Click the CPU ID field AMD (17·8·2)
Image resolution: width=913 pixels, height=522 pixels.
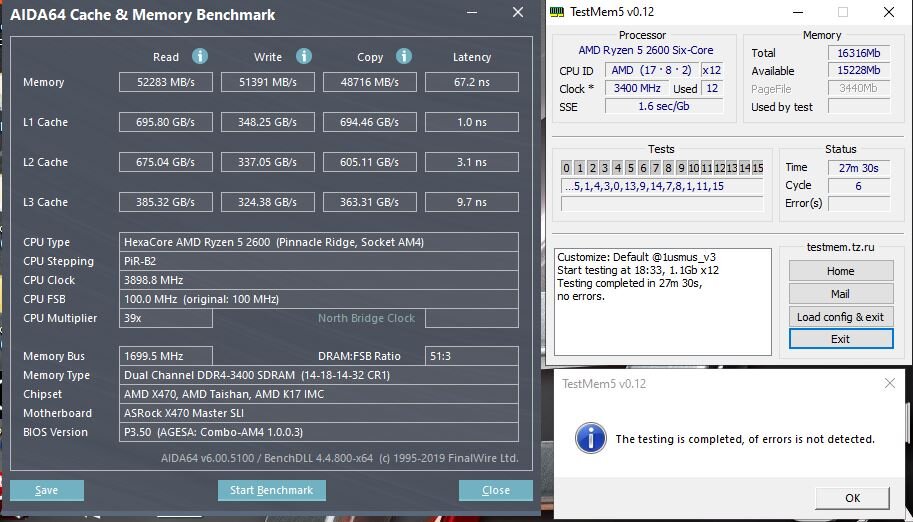pos(652,70)
